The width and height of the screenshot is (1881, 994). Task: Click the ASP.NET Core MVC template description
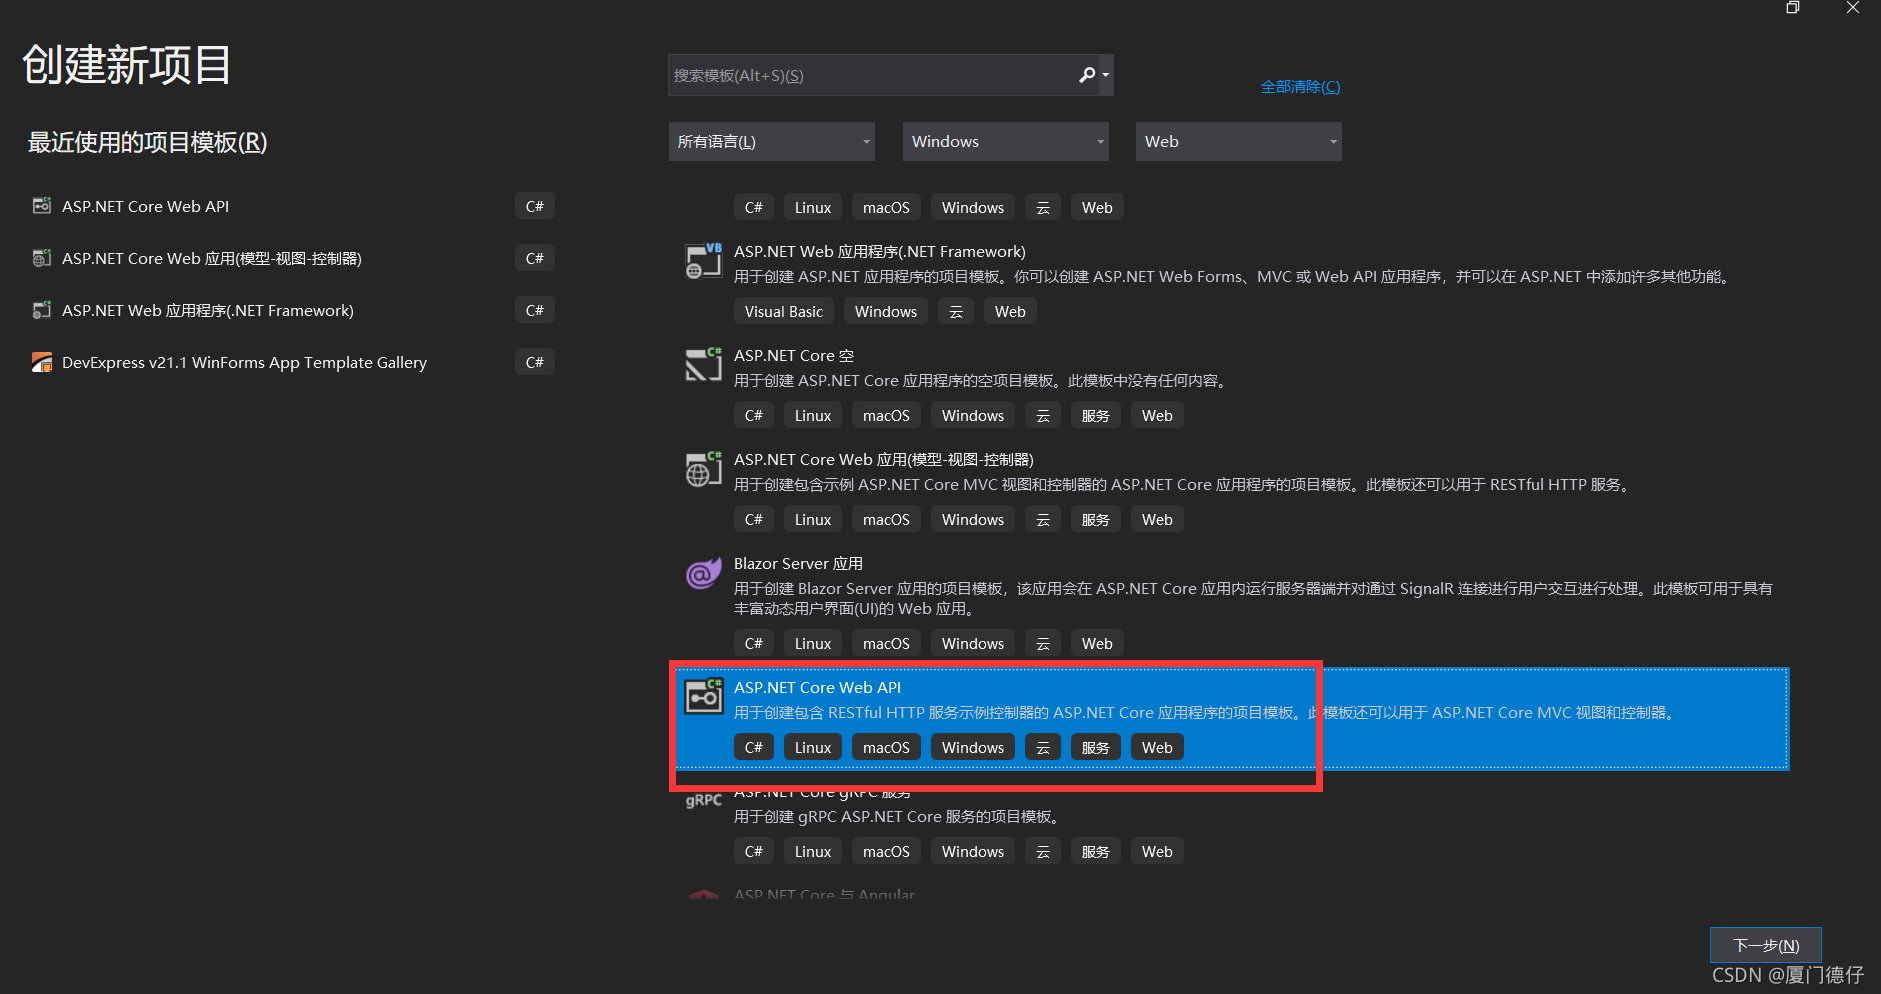tap(1184, 485)
